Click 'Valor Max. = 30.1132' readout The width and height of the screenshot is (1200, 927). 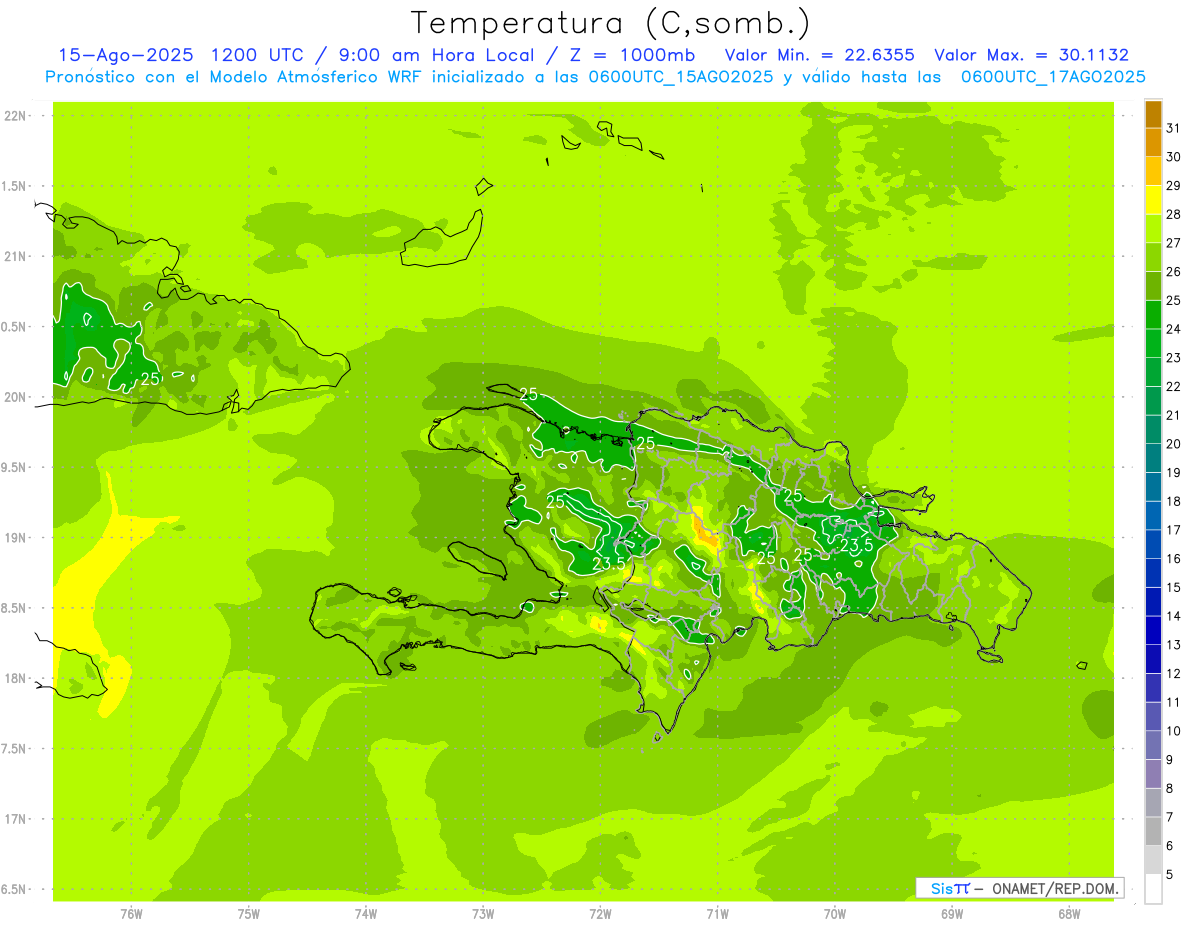pos(1031,55)
